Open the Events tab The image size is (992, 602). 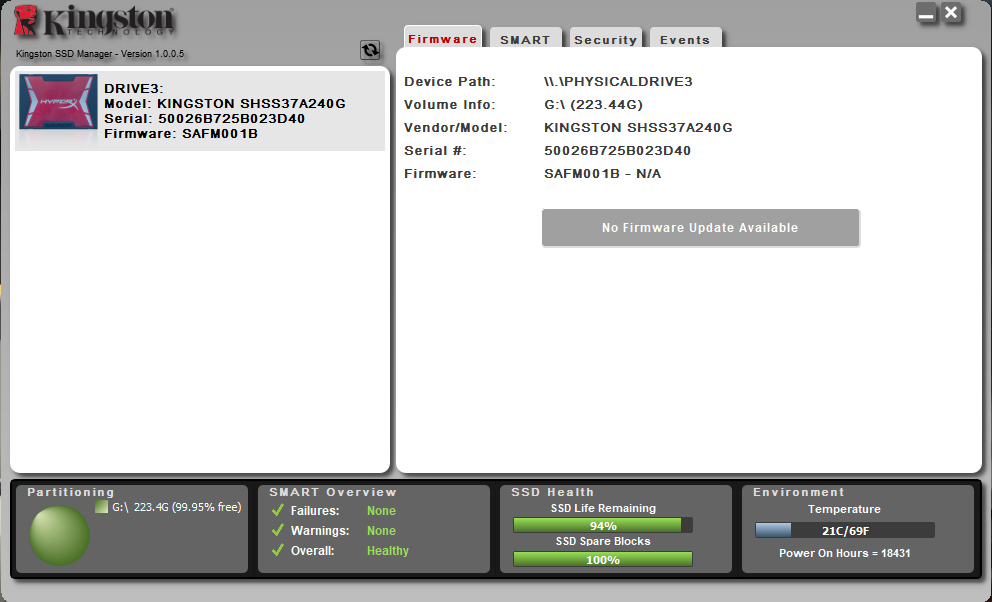[685, 39]
